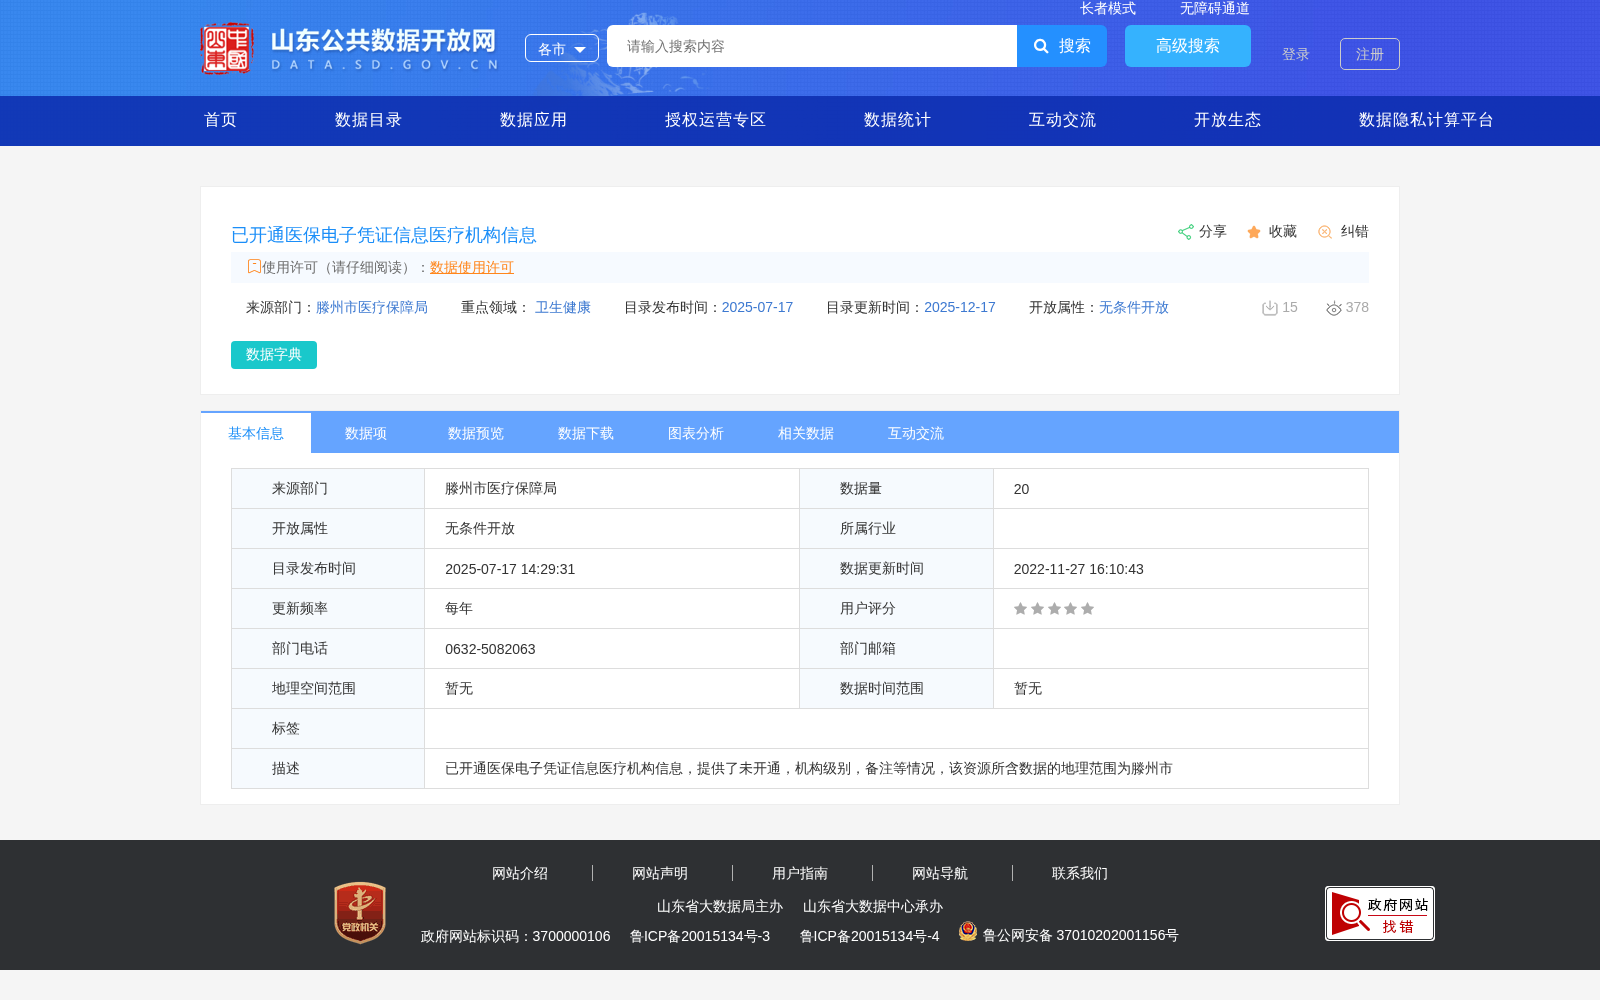Click 滕州市医疗保障局 source department link
The image size is (1600, 1000).
tap(372, 307)
